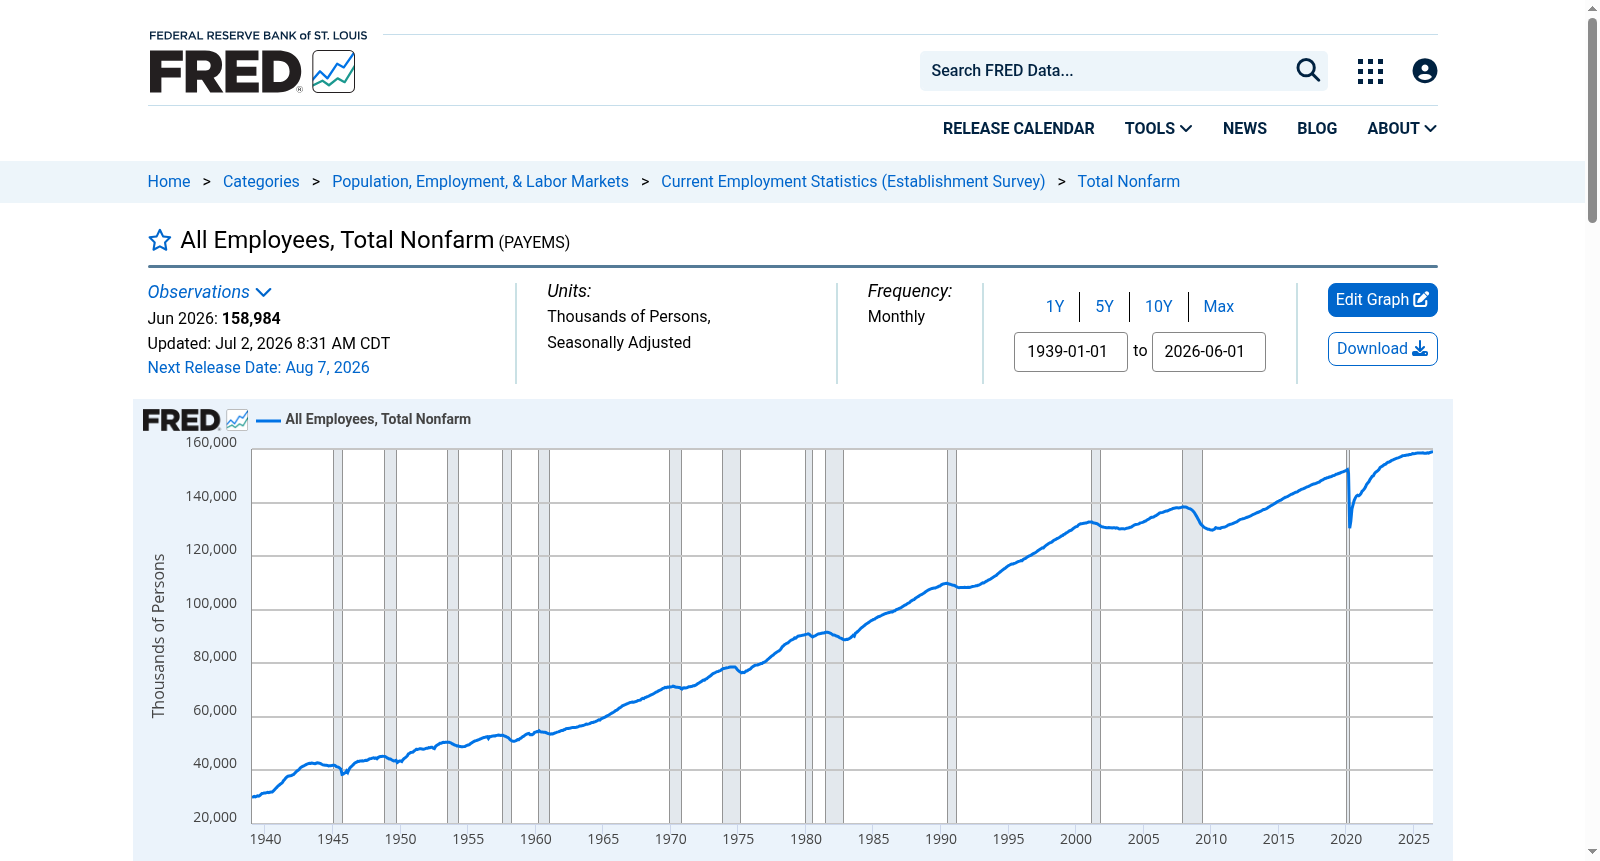1600x861 pixels.
Task: Open Categories breadcrumb link
Action: [261, 181]
